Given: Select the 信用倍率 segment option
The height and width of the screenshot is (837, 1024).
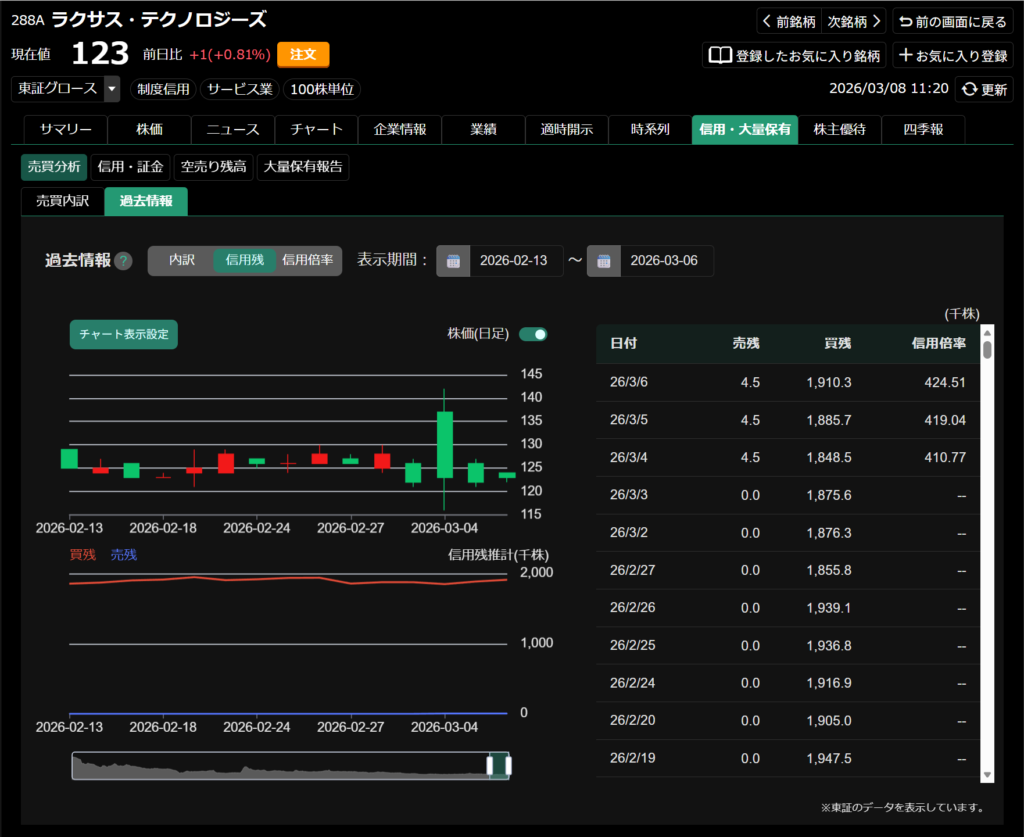Looking at the screenshot, I should 308,260.
